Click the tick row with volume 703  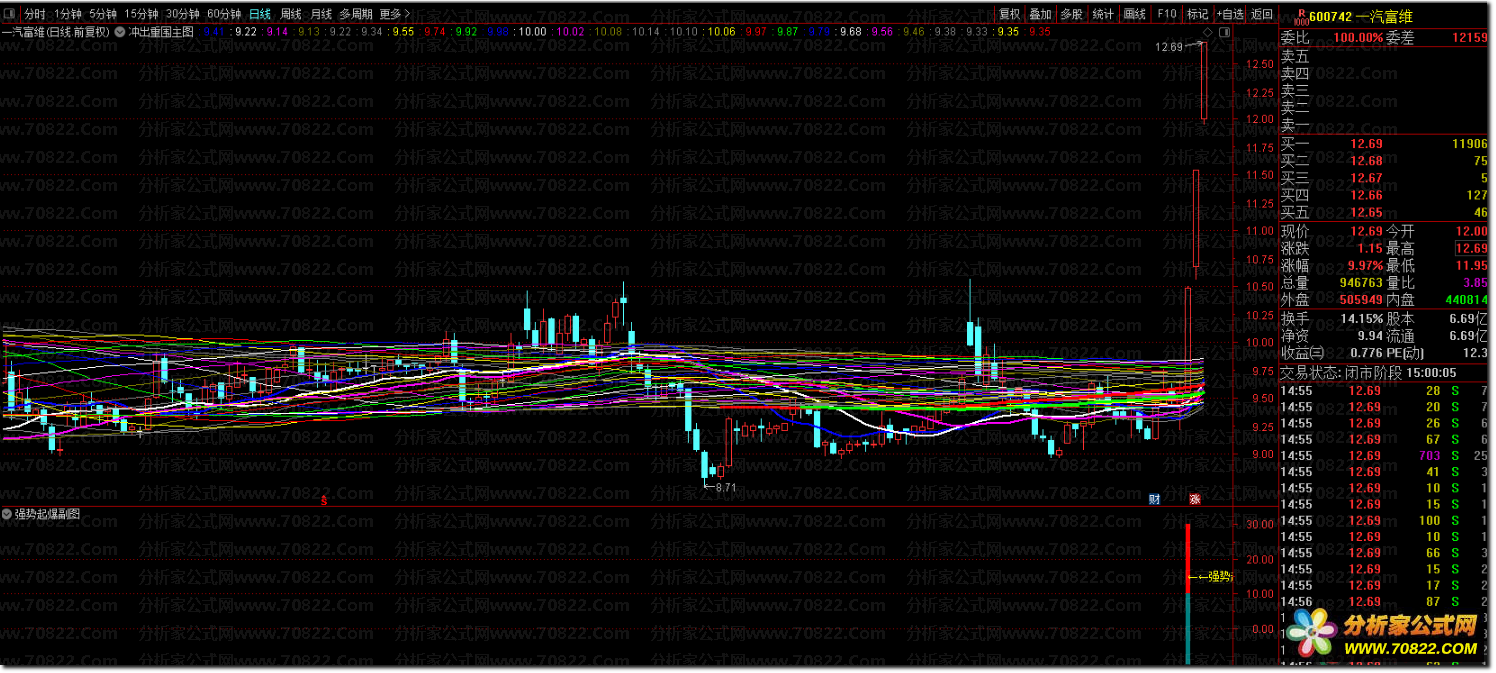click(x=1384, y=455)
